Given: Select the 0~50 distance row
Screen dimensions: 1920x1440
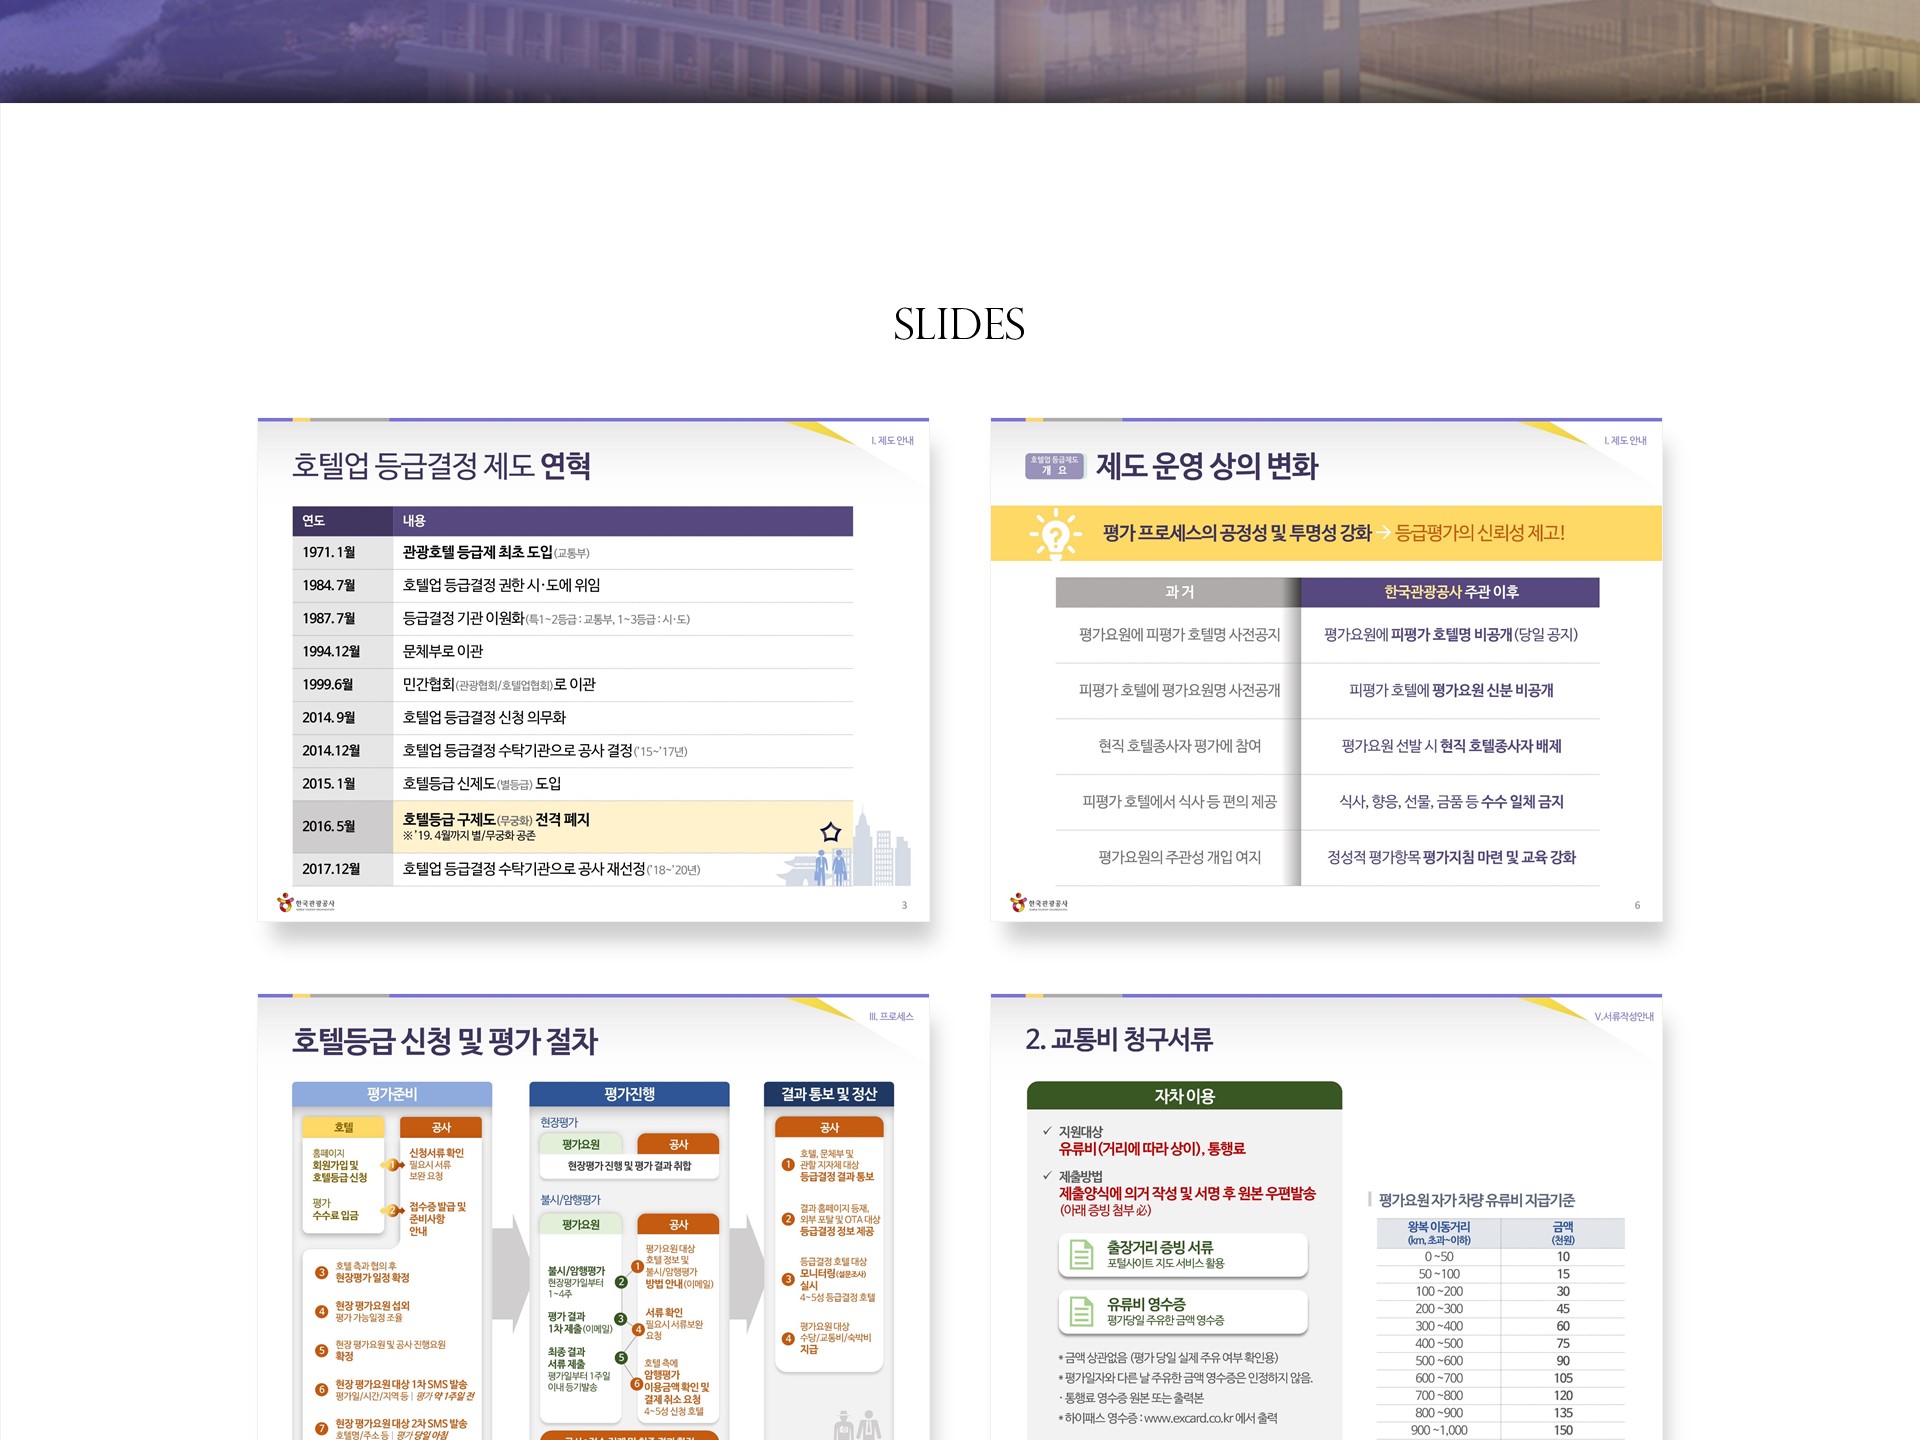Looking at the screenshot, I should point(1500,1257).
